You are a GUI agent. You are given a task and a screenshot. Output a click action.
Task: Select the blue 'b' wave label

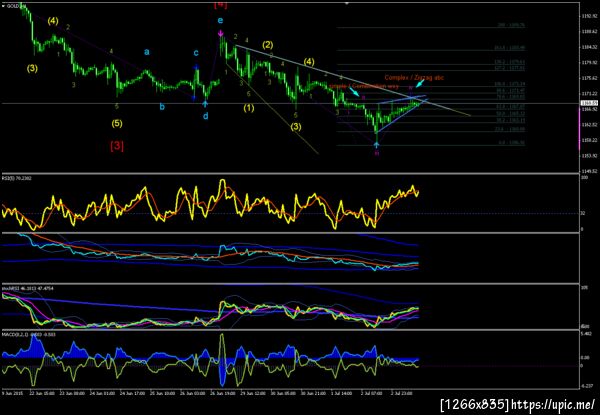tap(162, 107)
